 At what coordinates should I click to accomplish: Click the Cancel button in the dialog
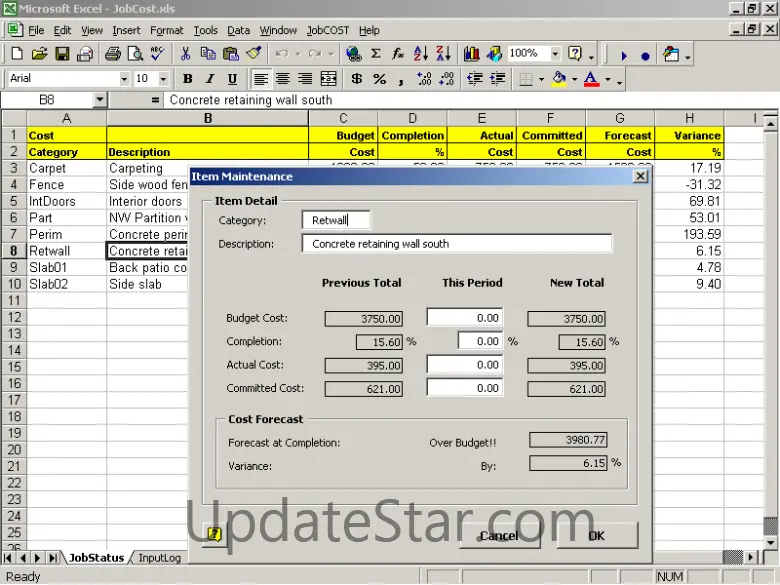click(x=498, y=536)
